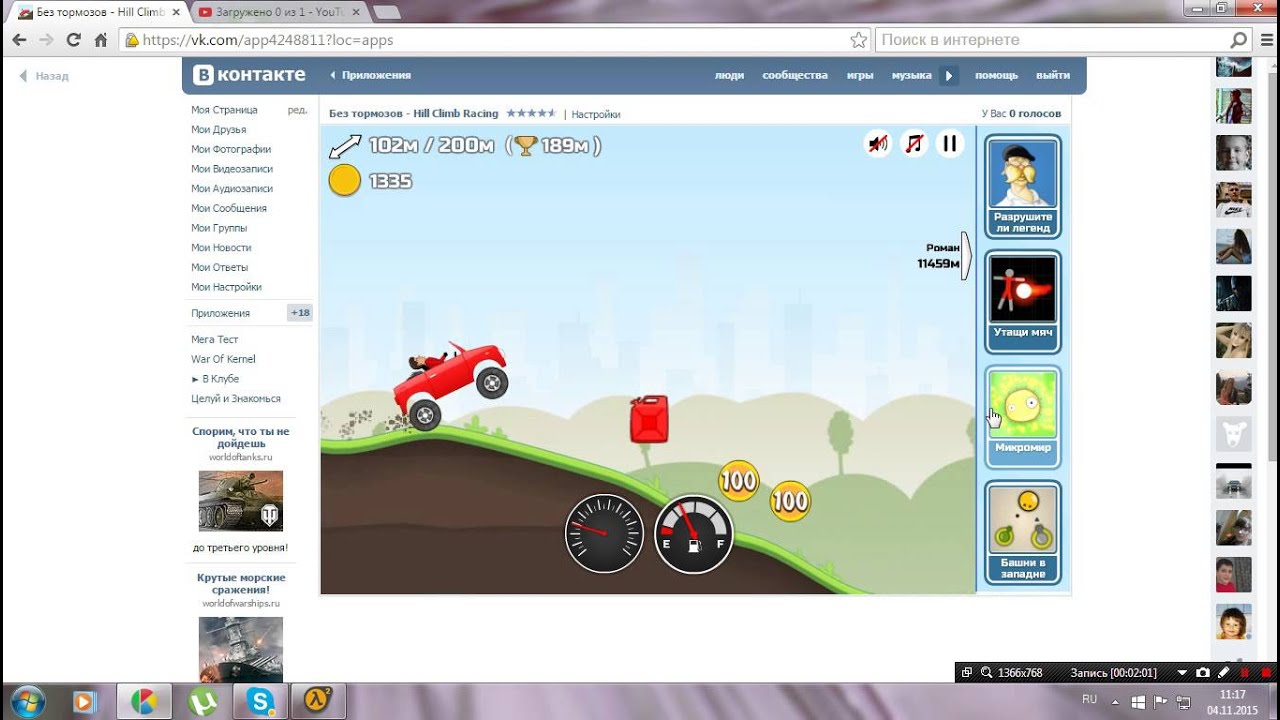Reload the page
This screenshot has height=720, width=1280.
point(73,40)
